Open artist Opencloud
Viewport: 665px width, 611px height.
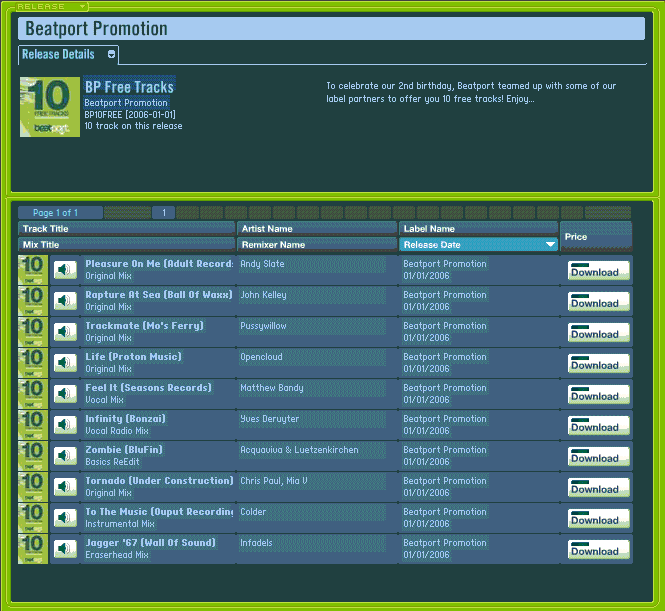coord(261,357)
